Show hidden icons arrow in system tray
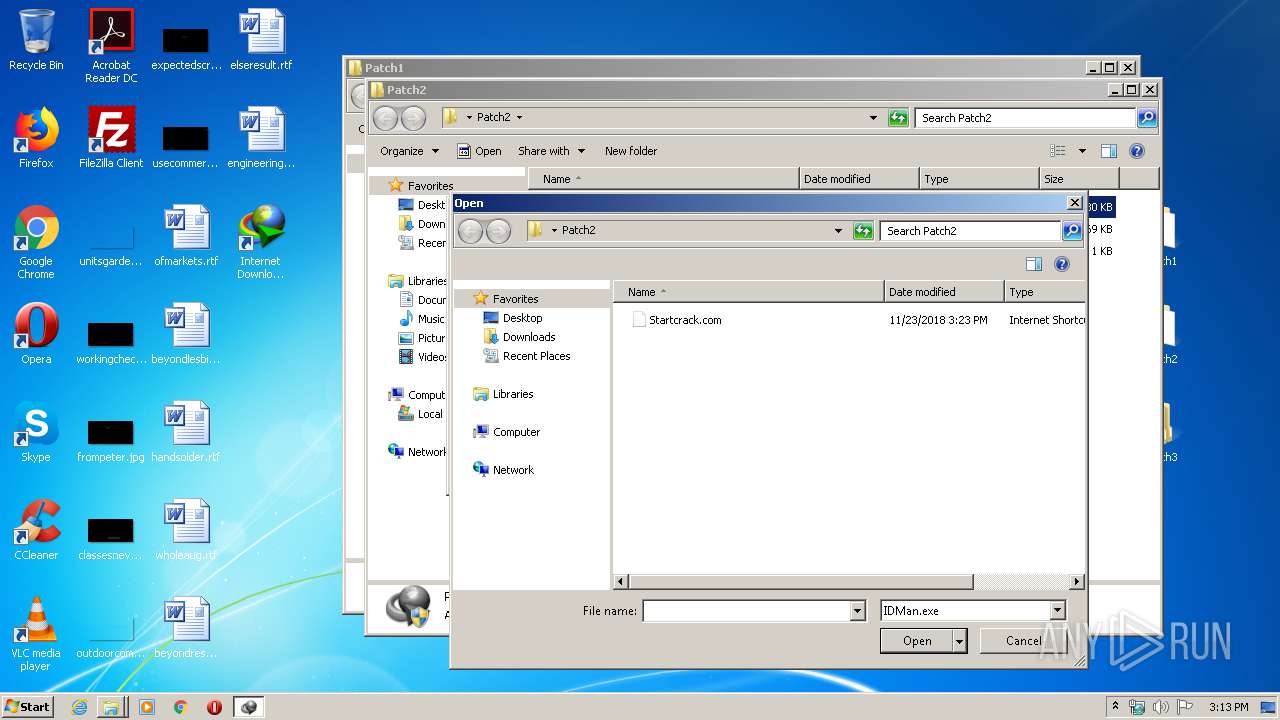 pos(1115,706)
